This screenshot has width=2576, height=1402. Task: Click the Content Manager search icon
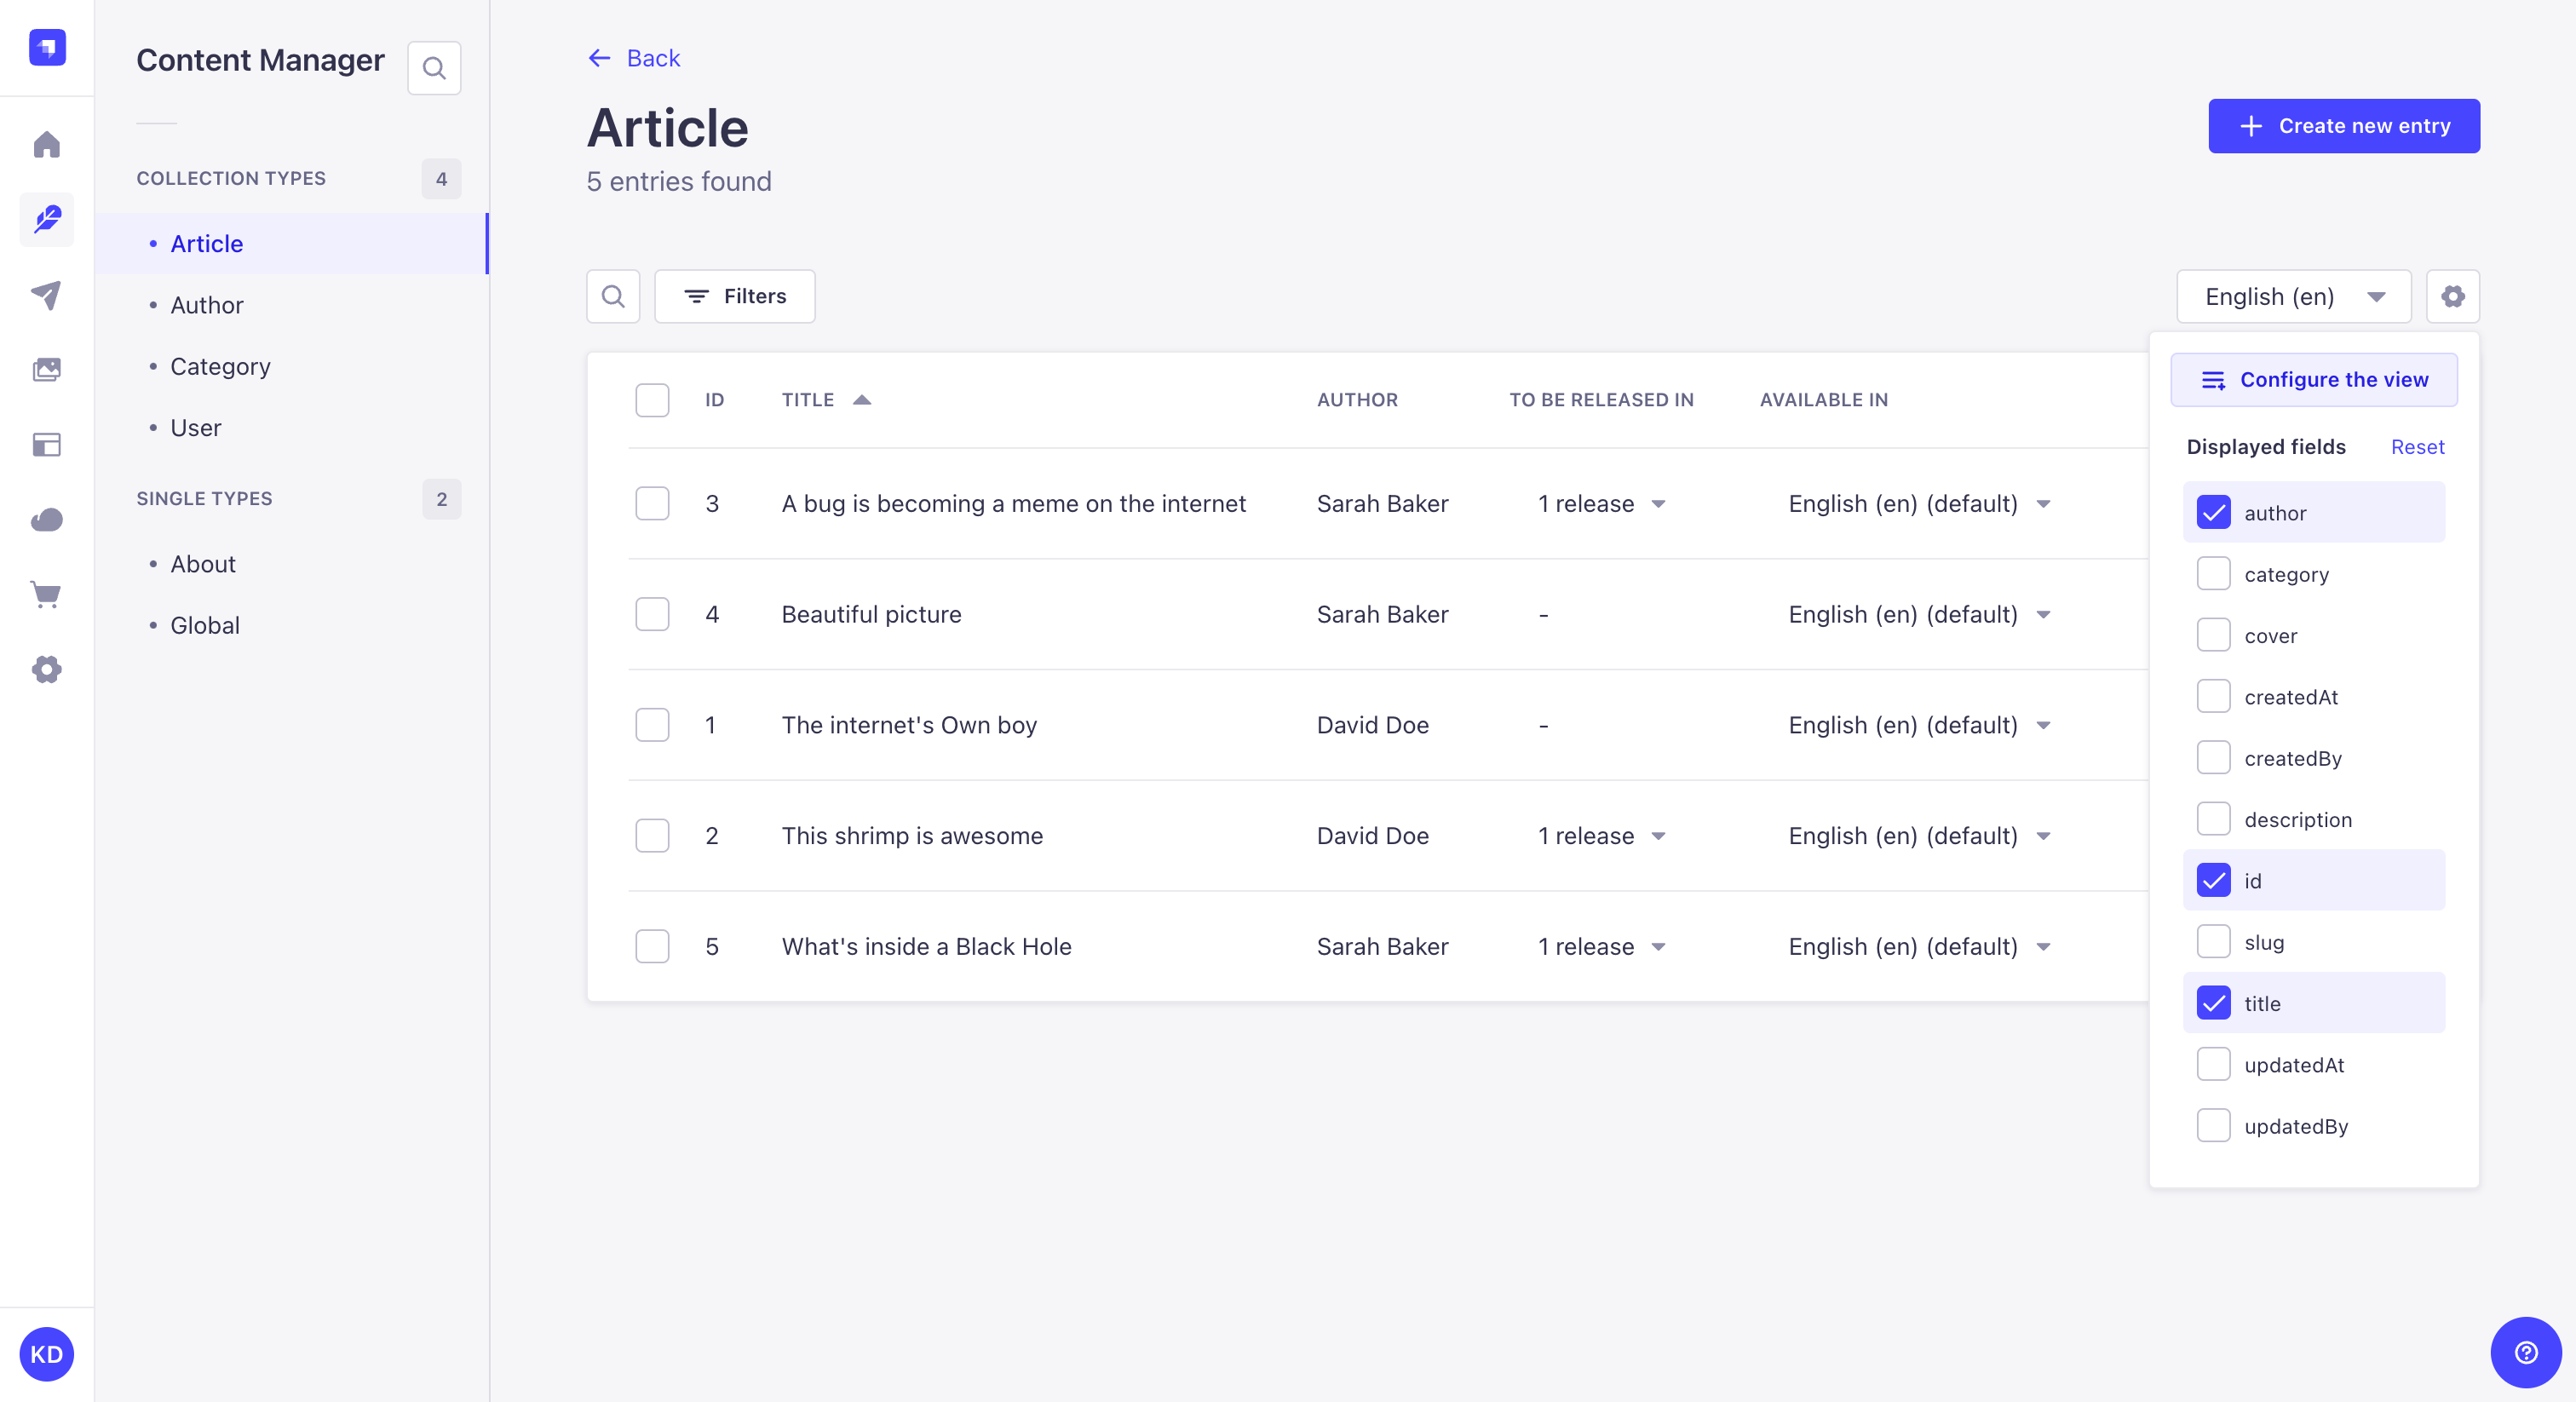[x=435, y=67]
